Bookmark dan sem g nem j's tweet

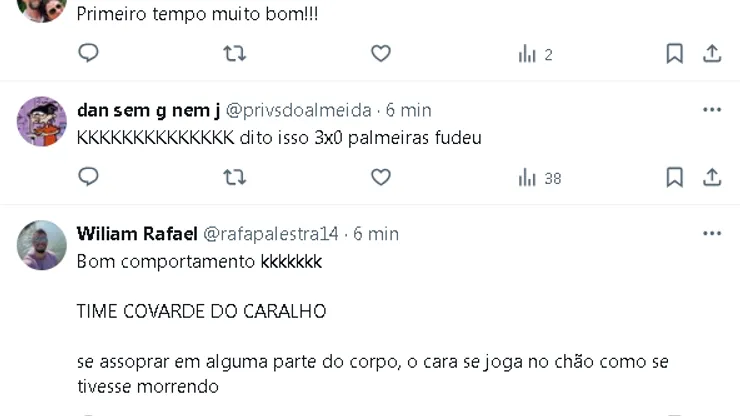675,177
